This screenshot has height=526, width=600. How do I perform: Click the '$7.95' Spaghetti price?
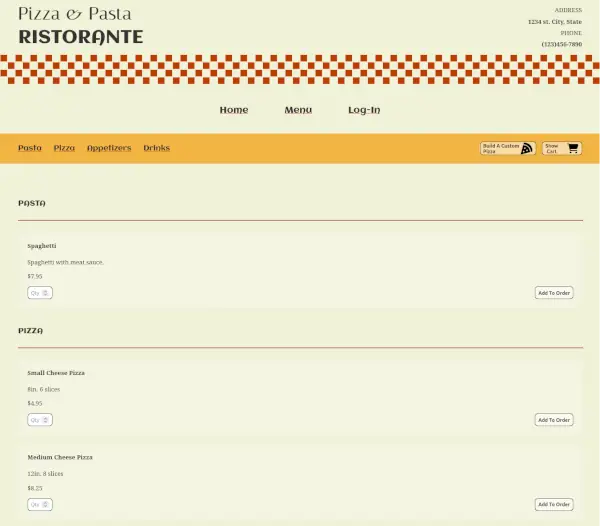[35, 276]
